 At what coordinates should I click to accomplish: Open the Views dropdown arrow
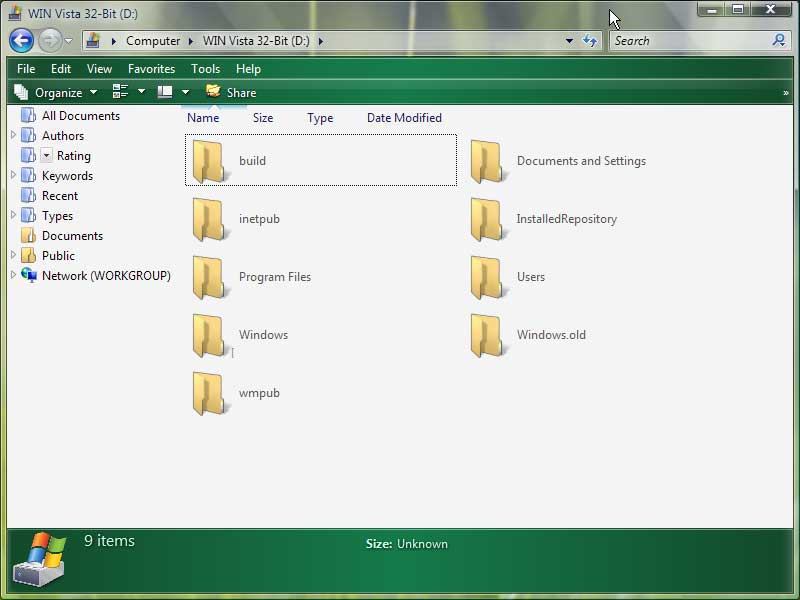point(141,92)
